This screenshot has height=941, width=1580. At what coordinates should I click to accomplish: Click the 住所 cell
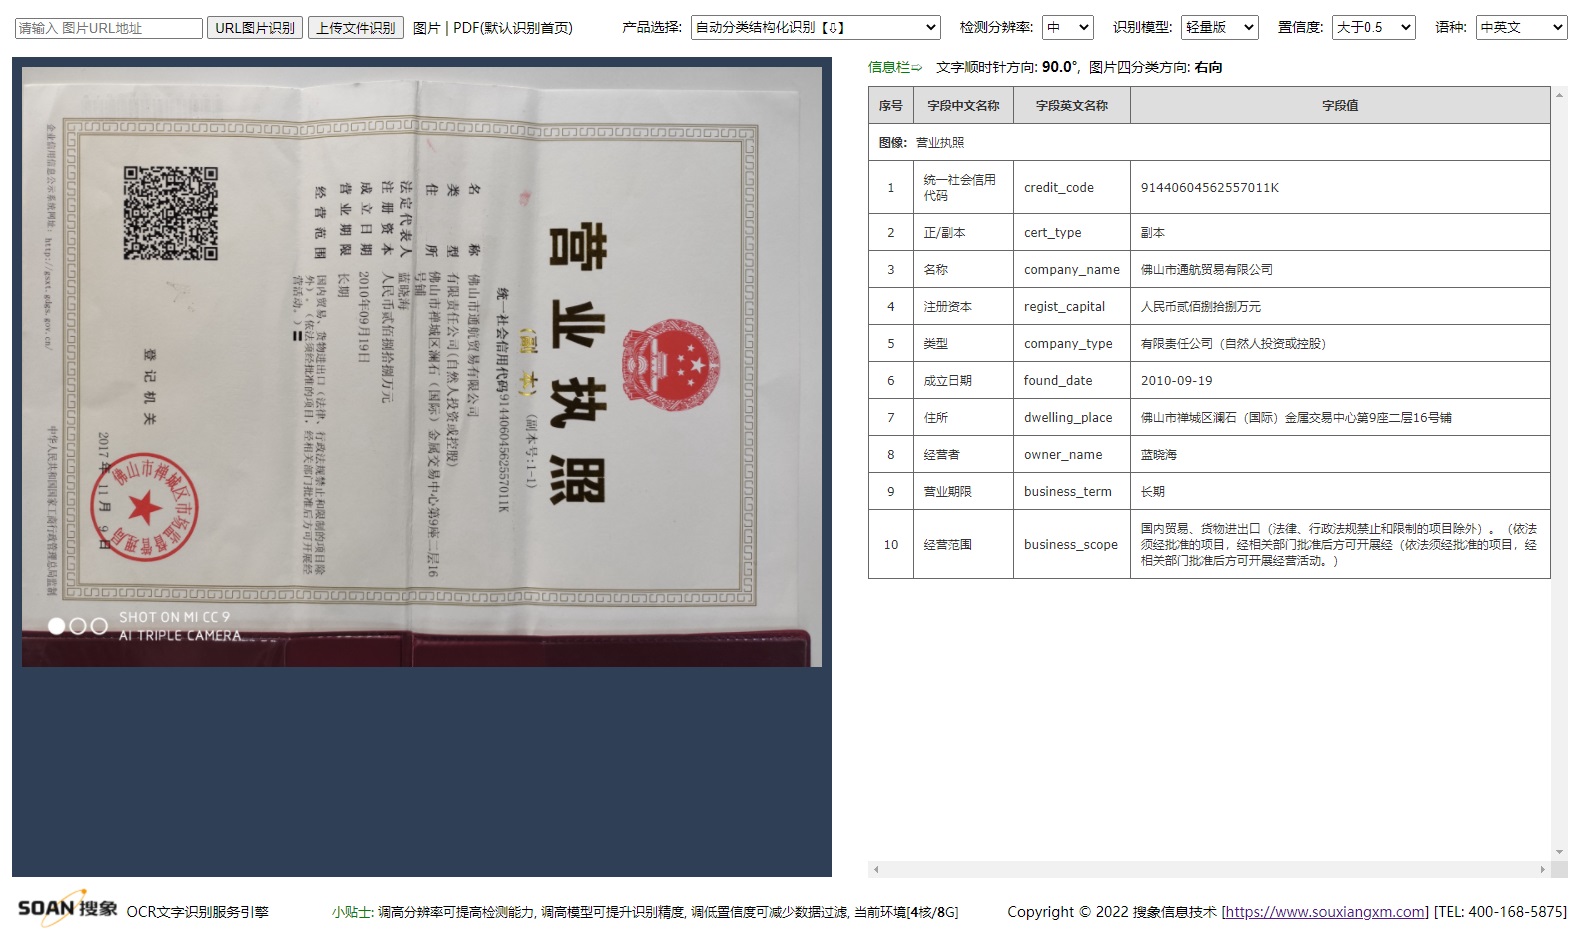963,417
